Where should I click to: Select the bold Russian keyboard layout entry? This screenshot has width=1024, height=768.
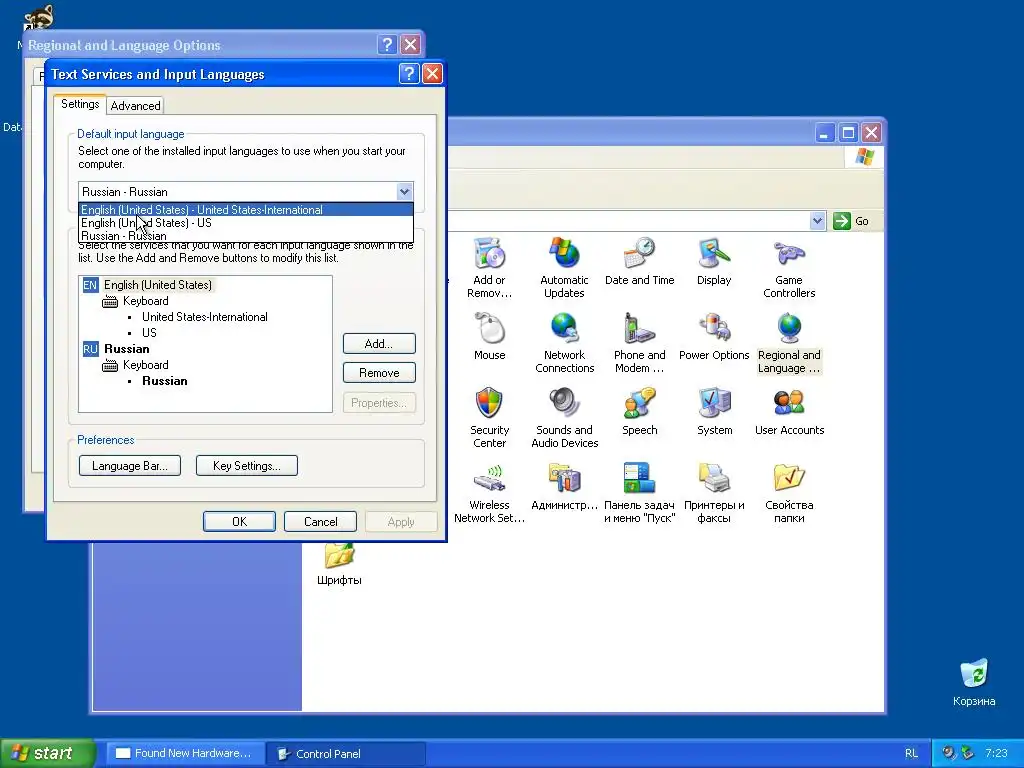[165, 381]
